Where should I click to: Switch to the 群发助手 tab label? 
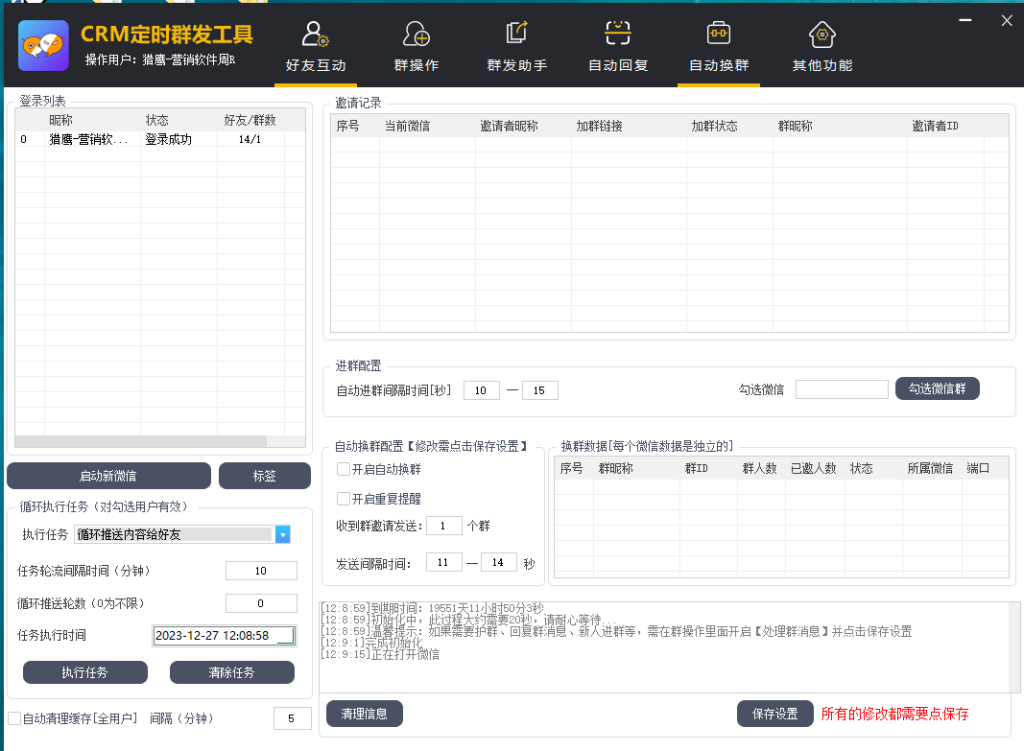tap(517, 66)
